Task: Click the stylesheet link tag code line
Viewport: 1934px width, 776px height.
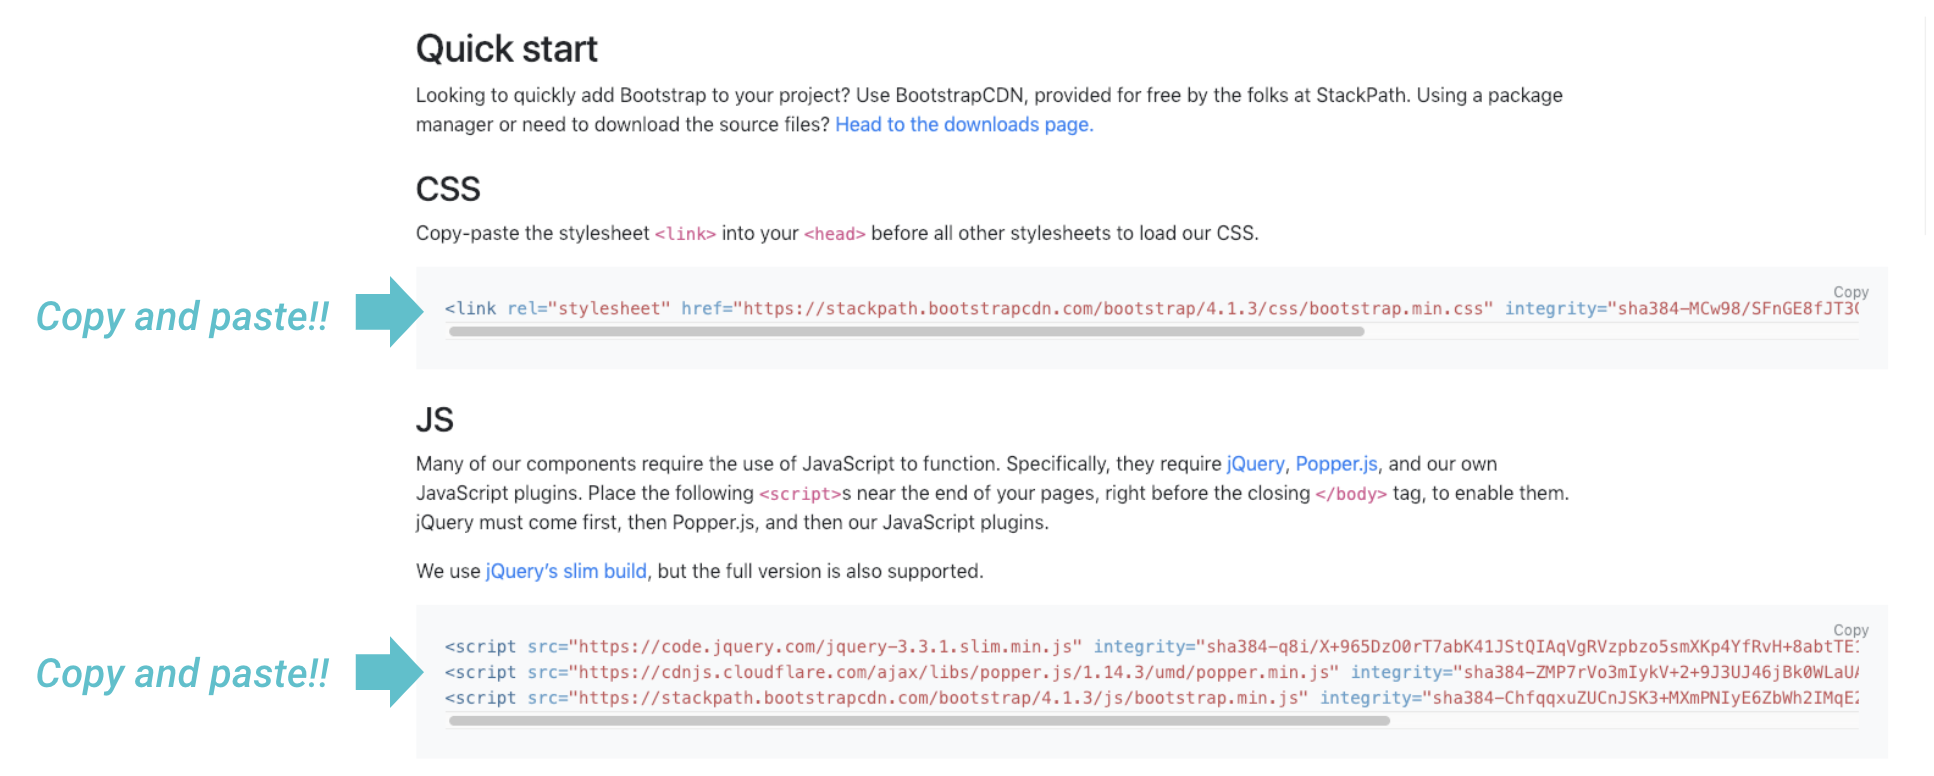Action: coord(1152,308)
